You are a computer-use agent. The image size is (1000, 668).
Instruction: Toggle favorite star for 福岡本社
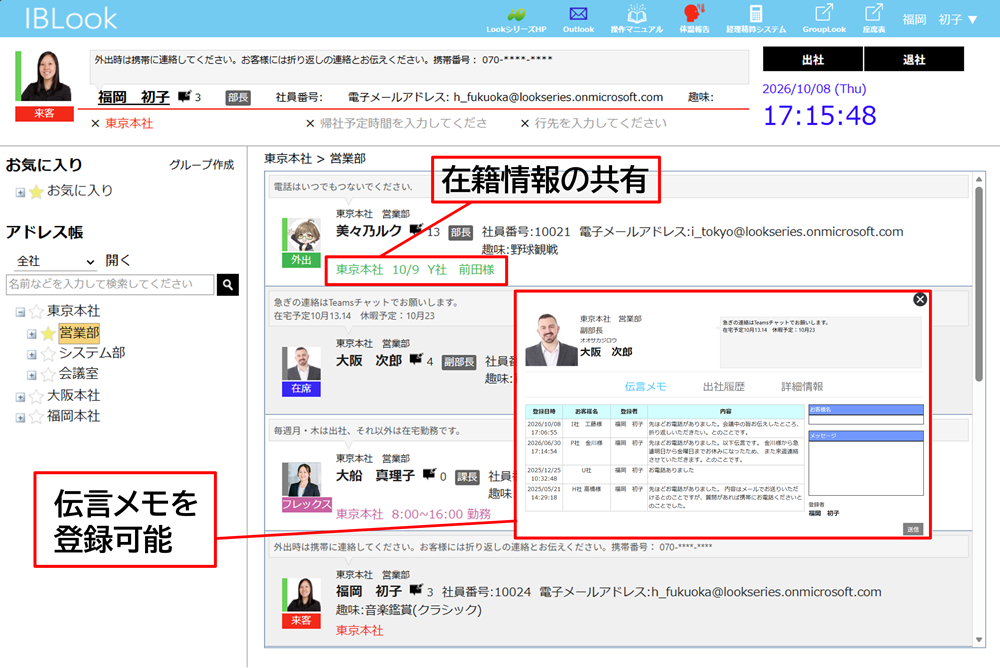(x=36, y=417)
